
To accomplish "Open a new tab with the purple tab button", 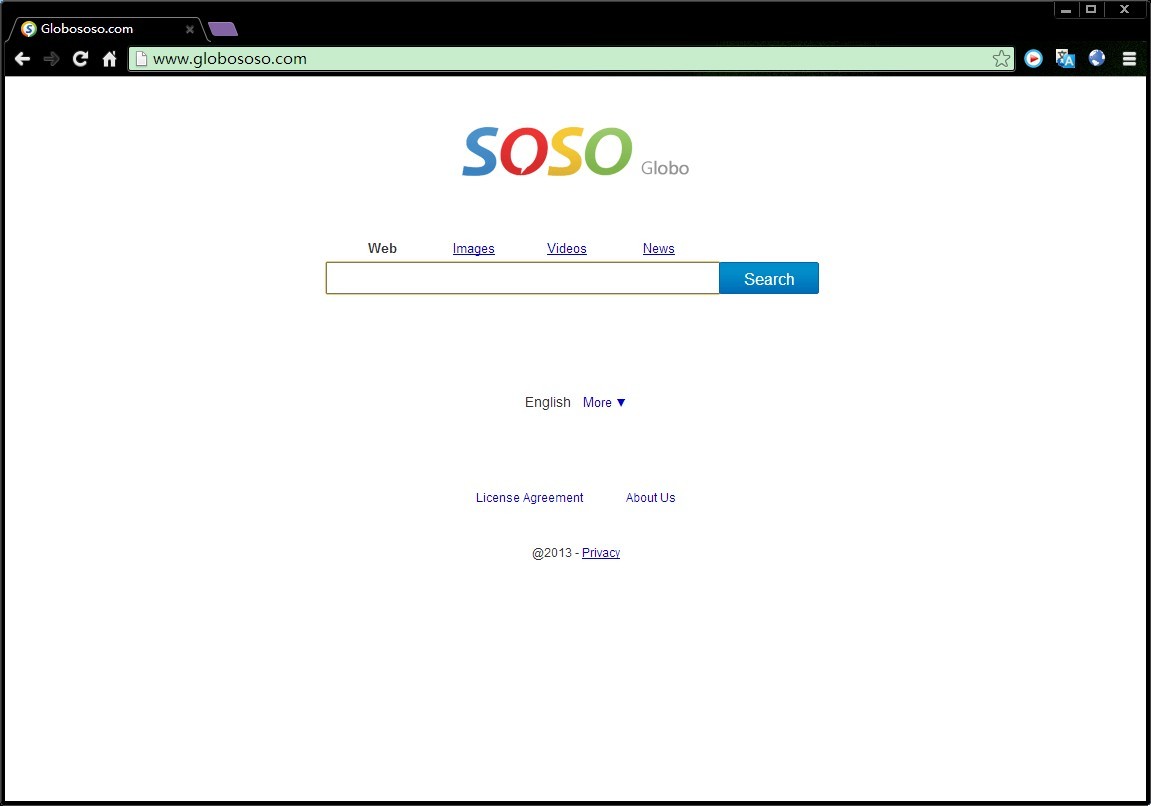I will point(222,29).
